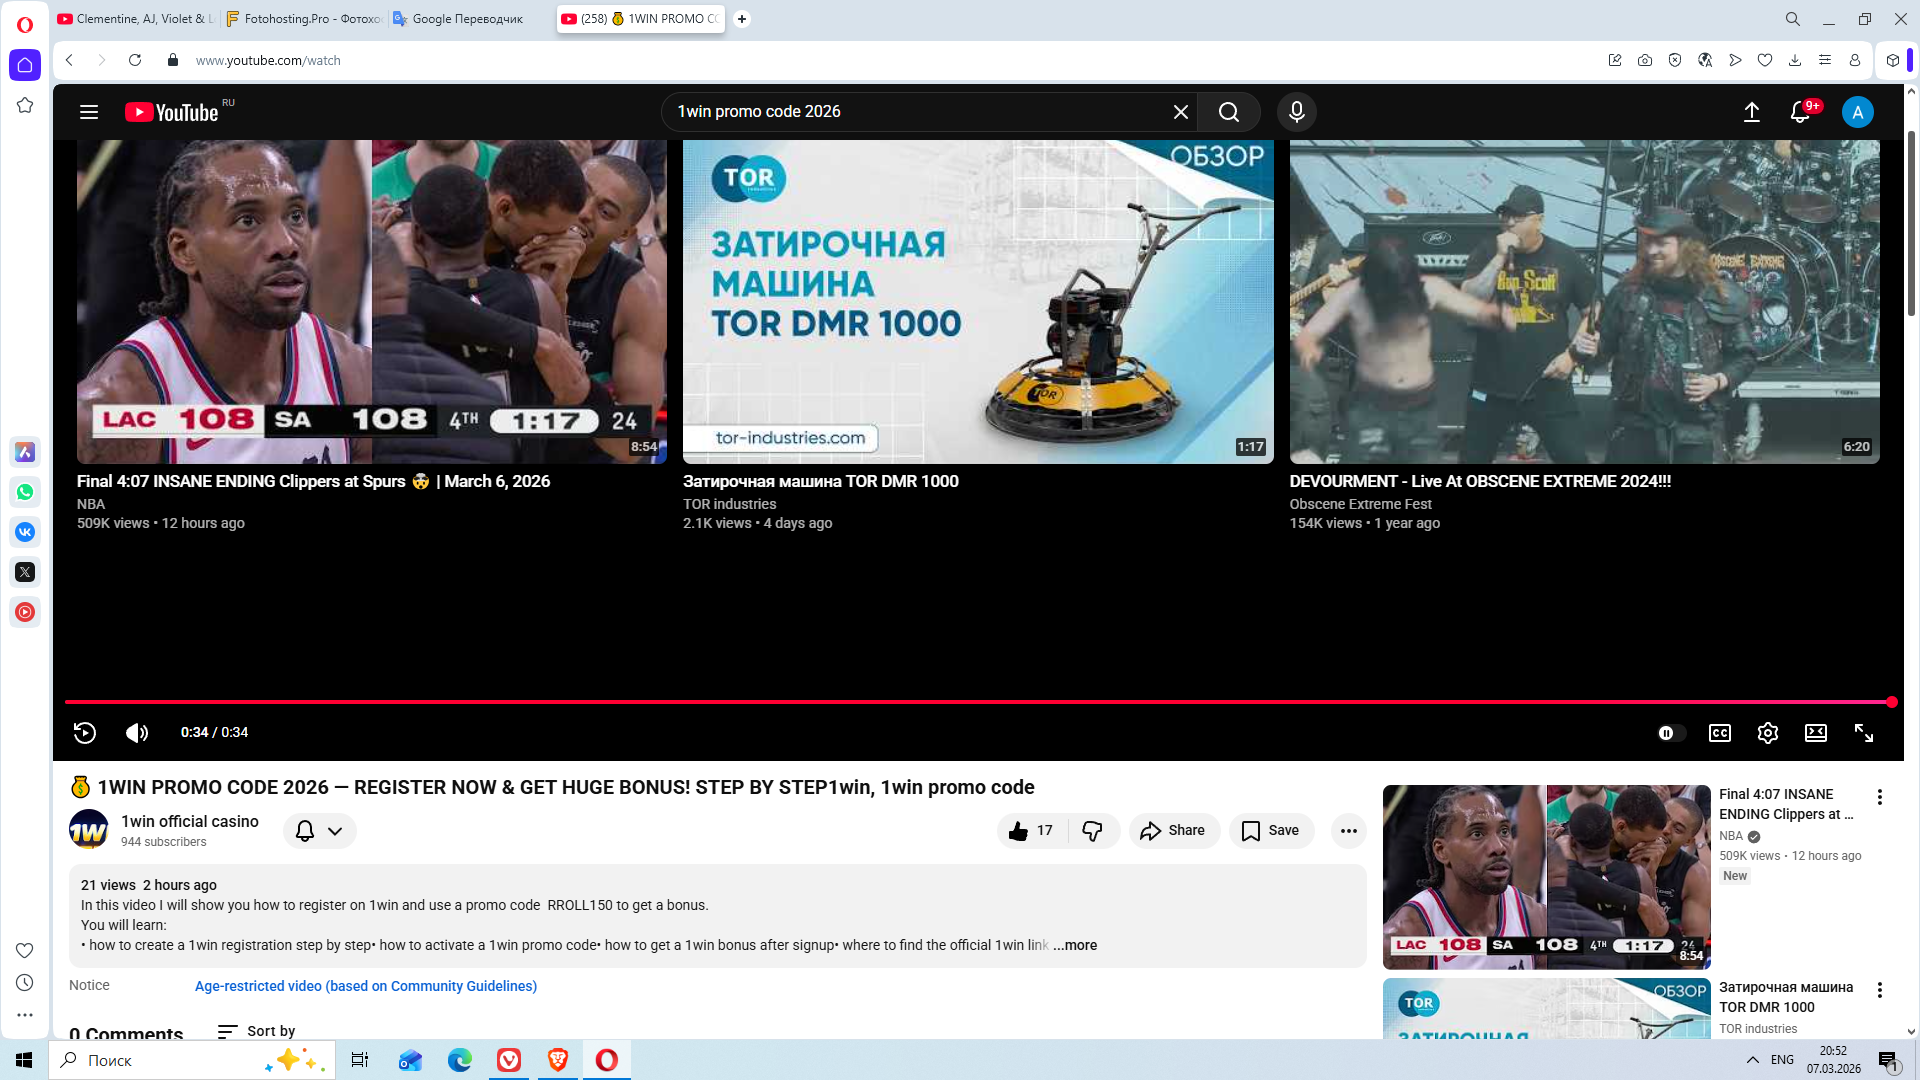Open Sort by comments dropdown
This screenshot has width=1920, height=1080.
tap(256, 1031)
